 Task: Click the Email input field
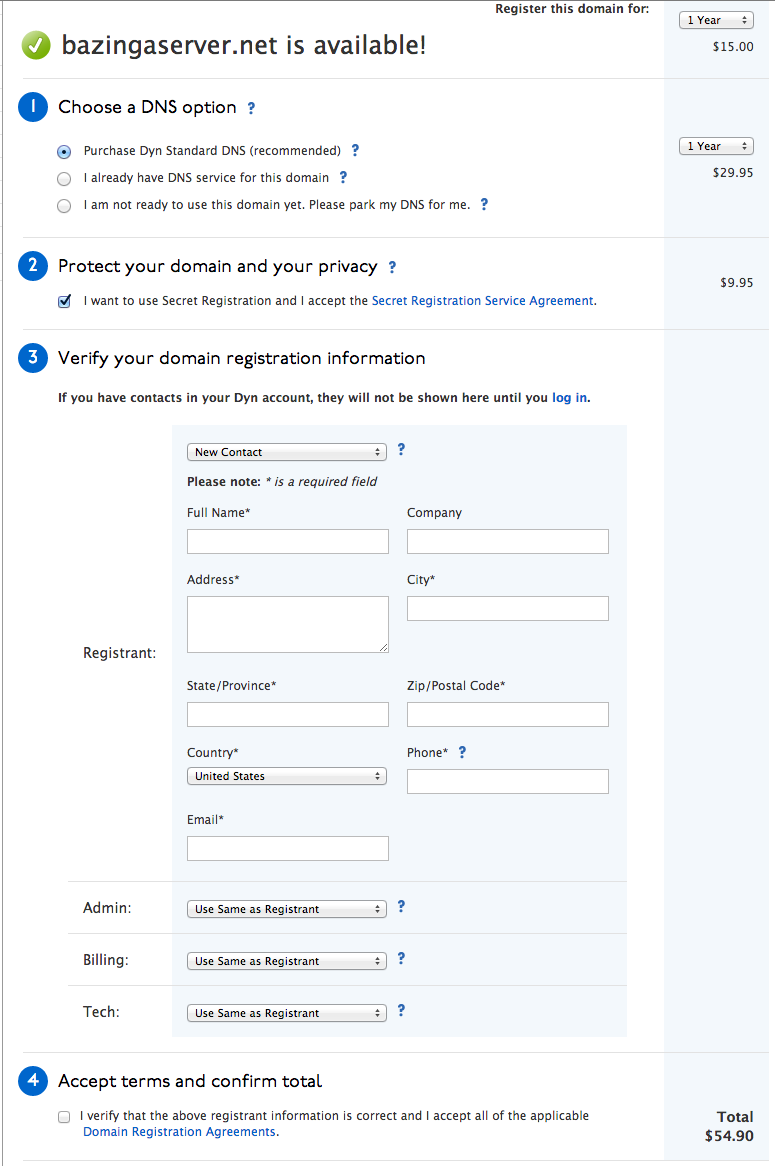(x=288, y=848)
